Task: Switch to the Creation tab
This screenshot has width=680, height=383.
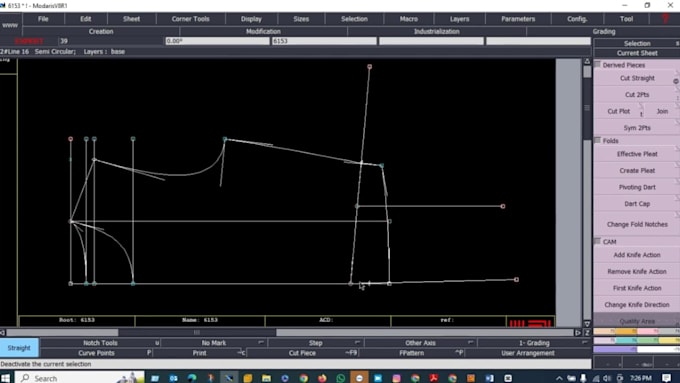Action: click(101, 31)
